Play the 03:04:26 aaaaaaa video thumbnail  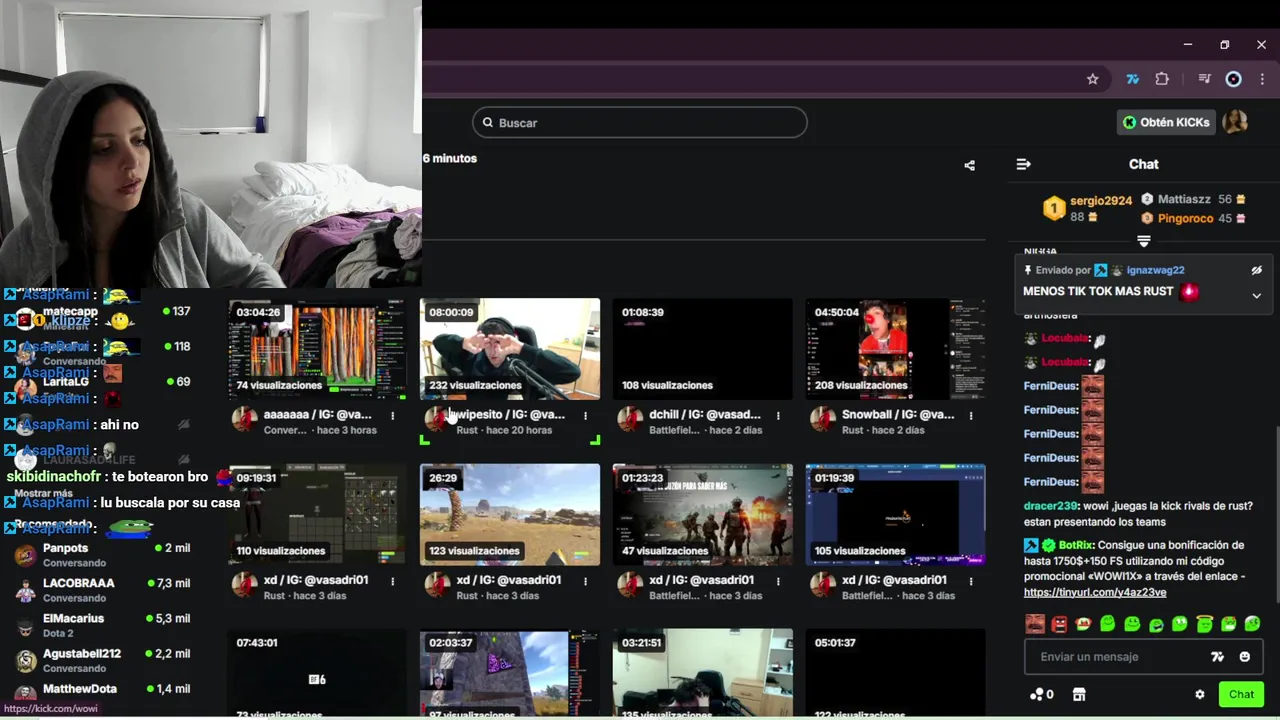pos(317,349)
